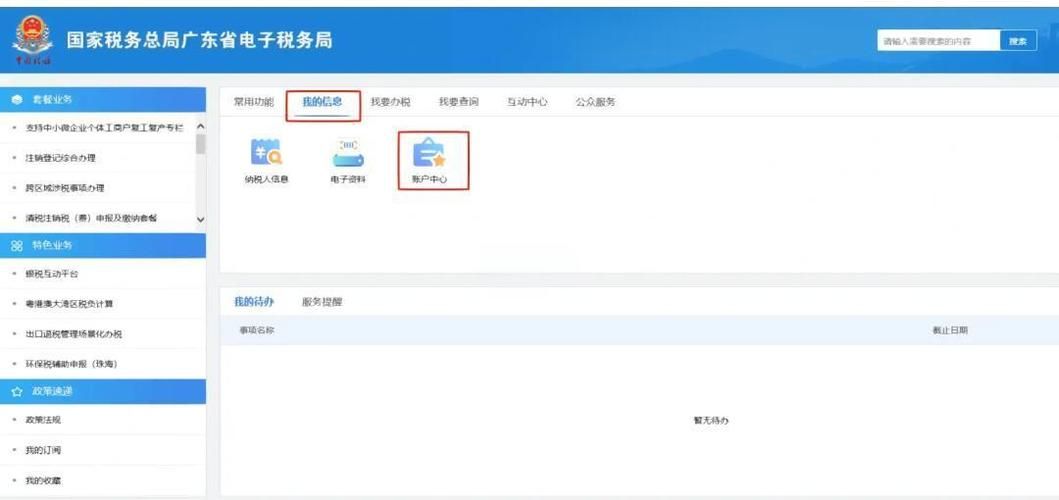Click the 截止日期 column header
The height and width of the screenshot is (500, 1059).
pyautogui.click(x=950, y=330)
